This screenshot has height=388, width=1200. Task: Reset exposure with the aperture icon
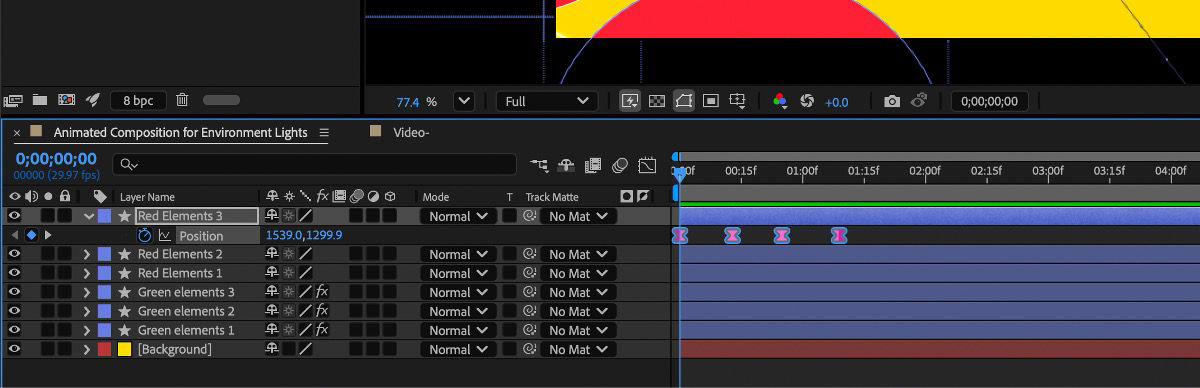[807, 101]
